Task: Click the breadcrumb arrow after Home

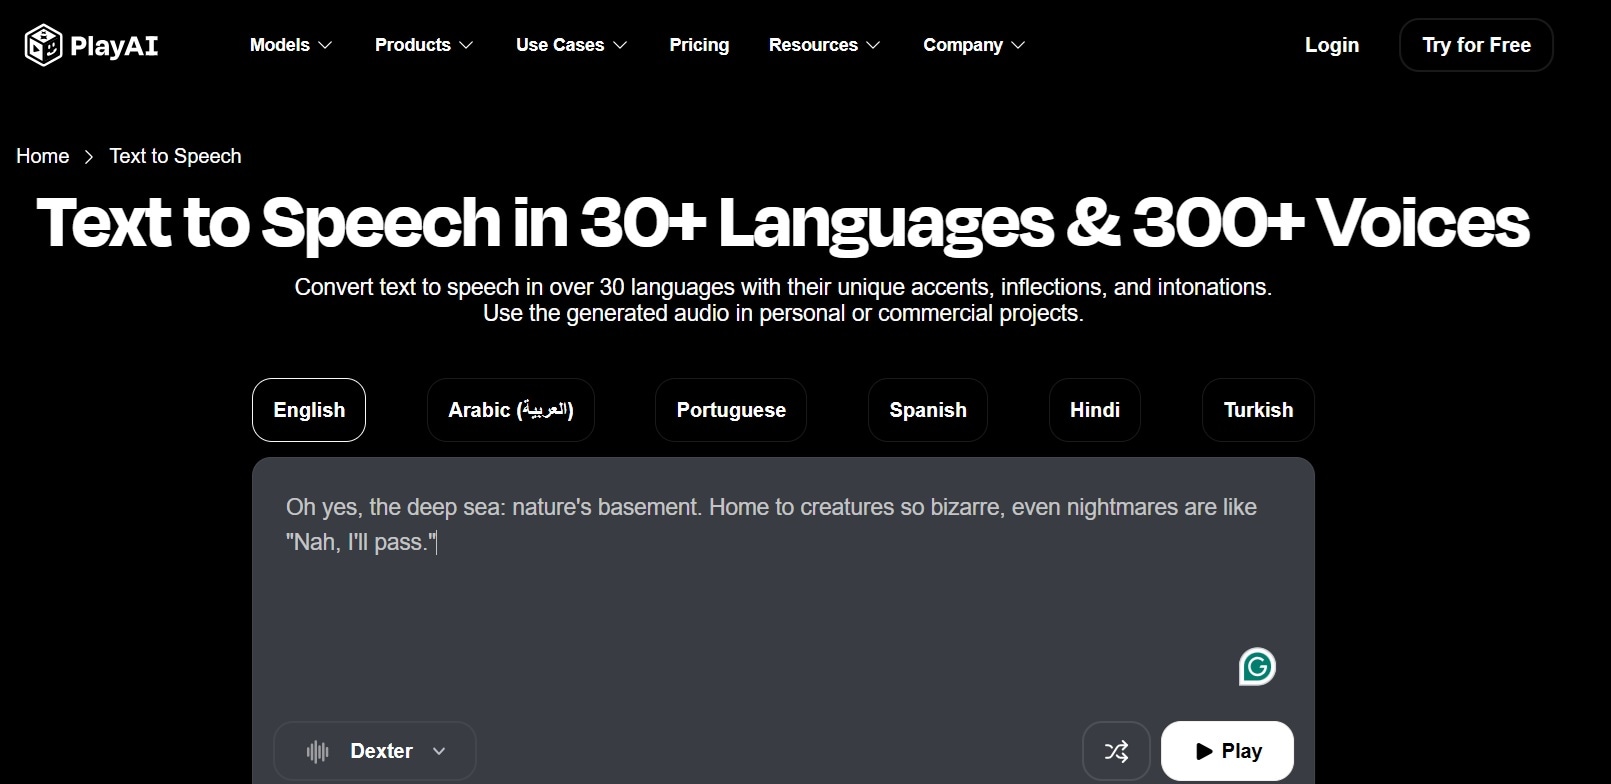Action: [89, 157]
